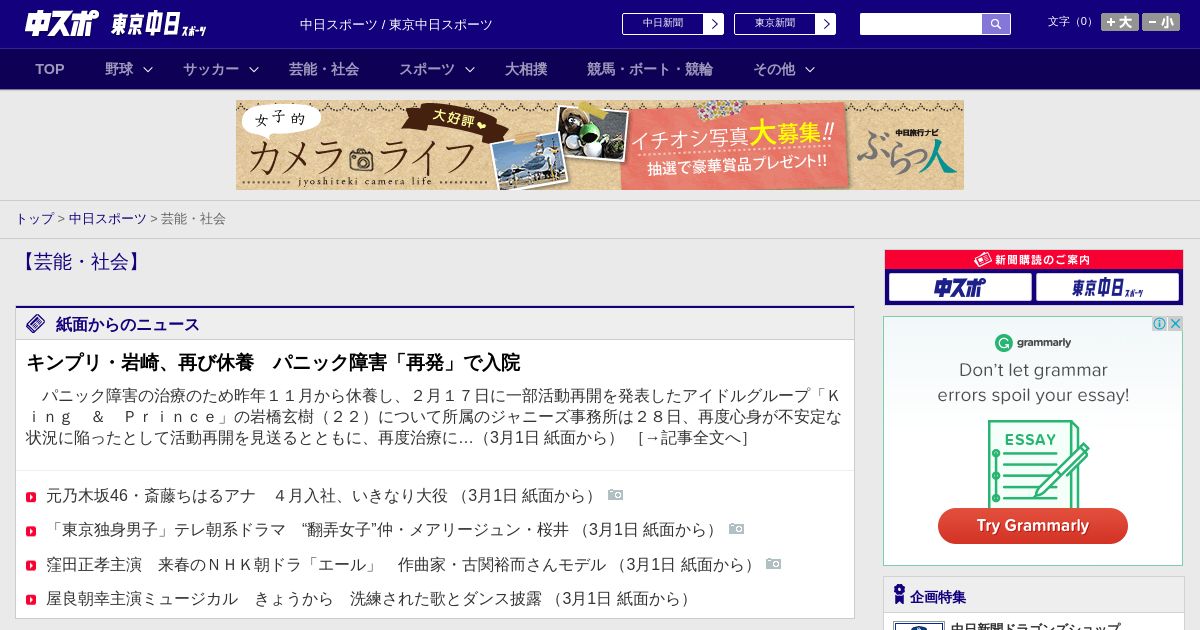Select 競馬・ボート・競輪 in navigation bar
1200x630 pixels.
(650, 69)
